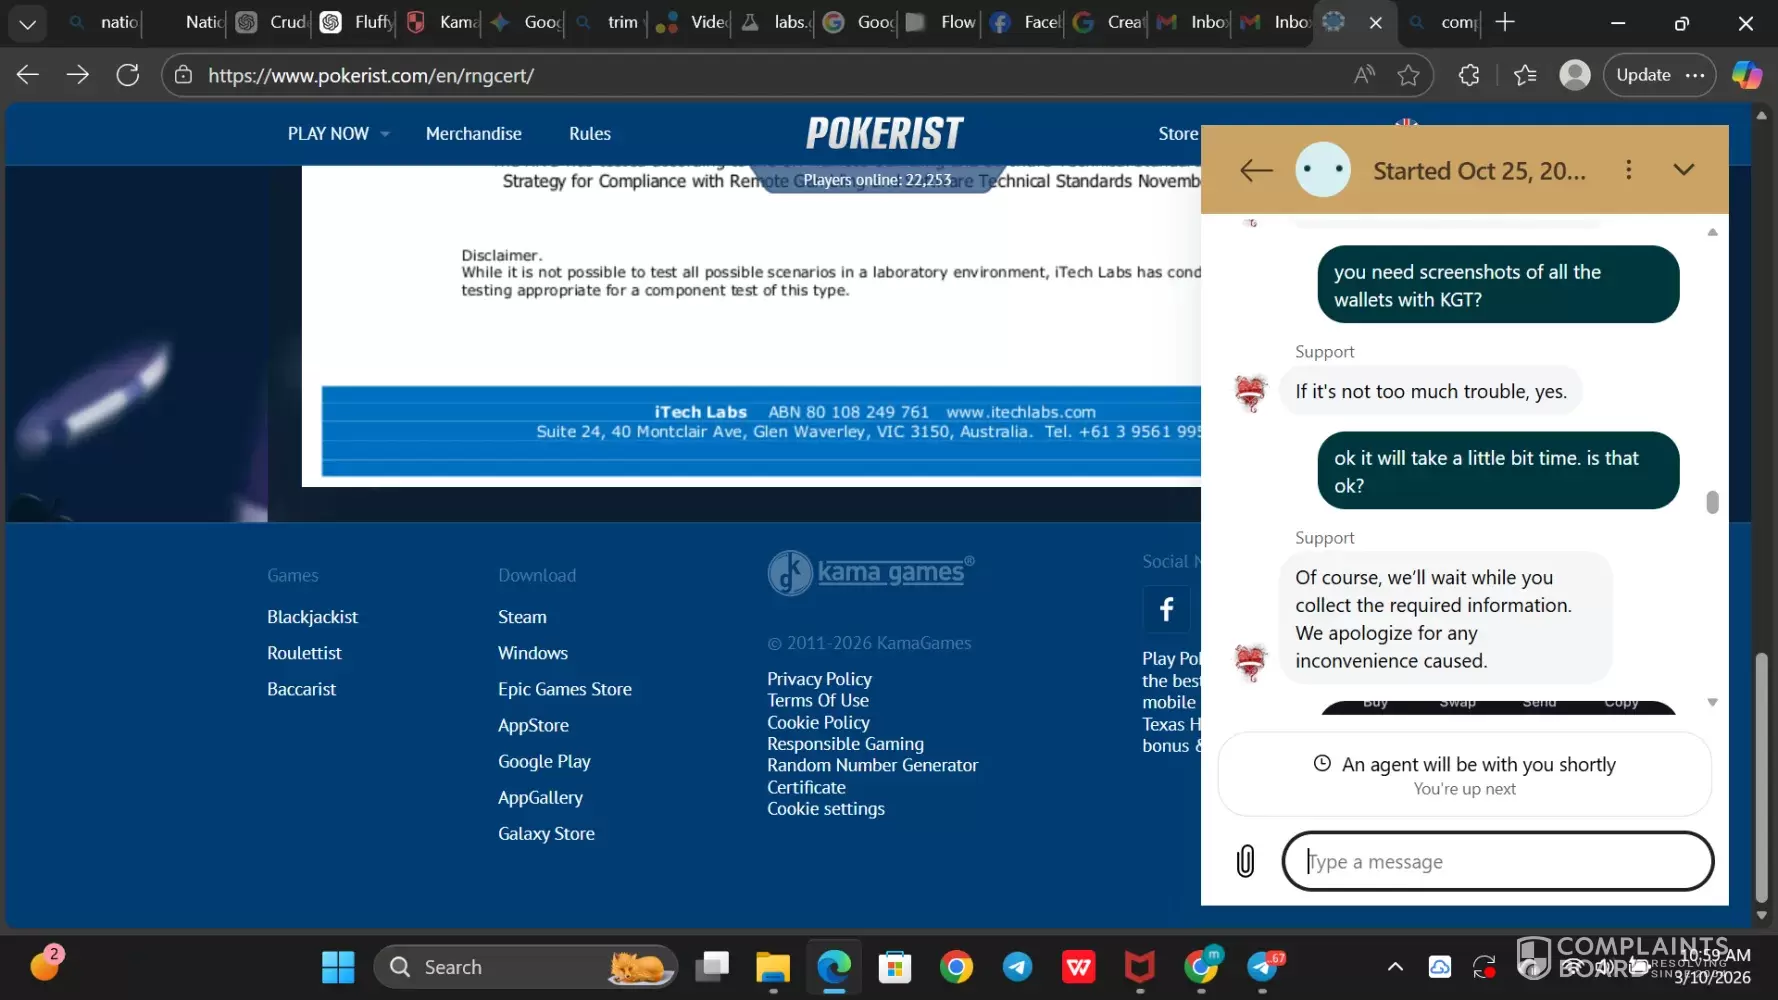This screenshot has height=1000, width=1778.
Task: Open the chat three-dot options menu
Action: click(x=1628, y=170)
